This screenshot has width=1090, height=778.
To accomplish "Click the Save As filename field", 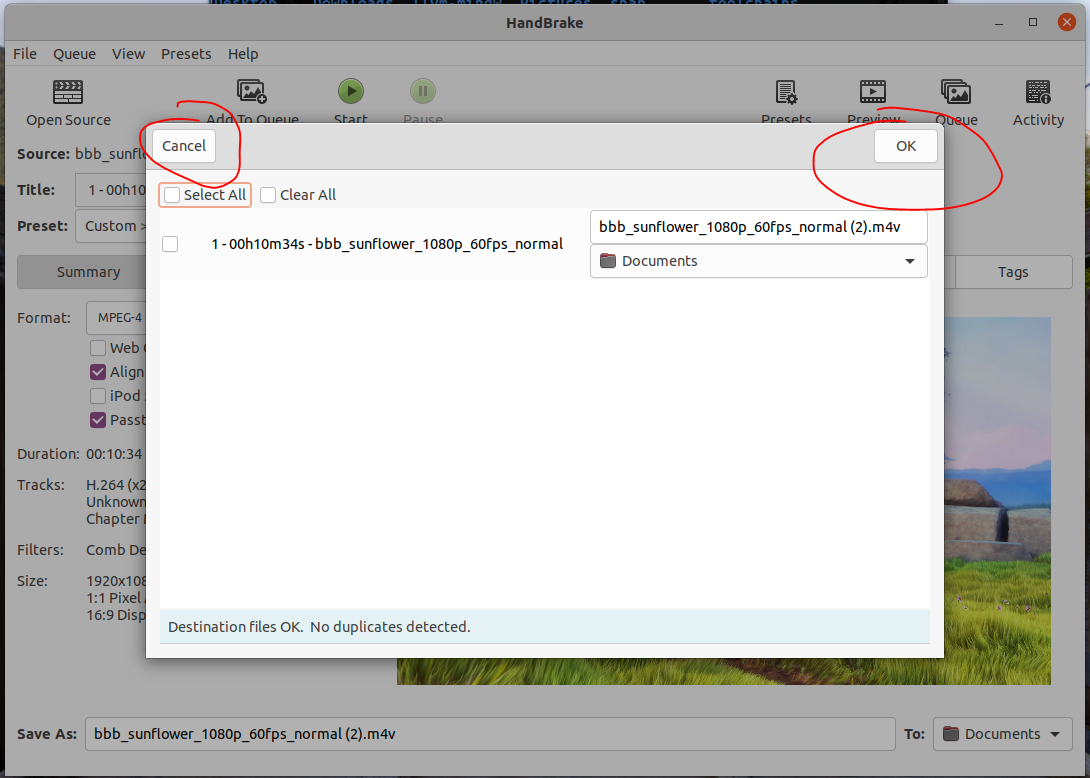I will tap(490, 734).
